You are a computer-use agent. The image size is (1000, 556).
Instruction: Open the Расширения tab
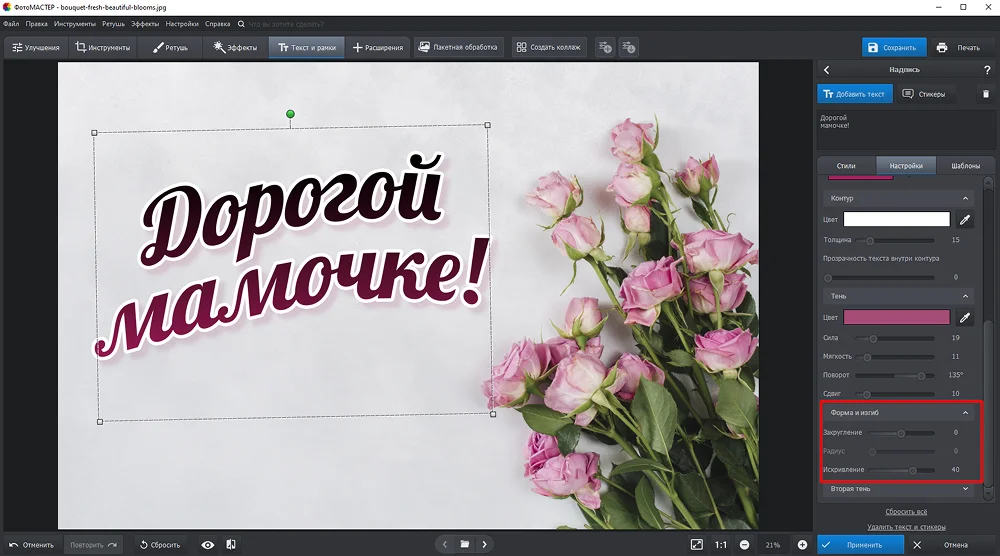tap(378, 47)
